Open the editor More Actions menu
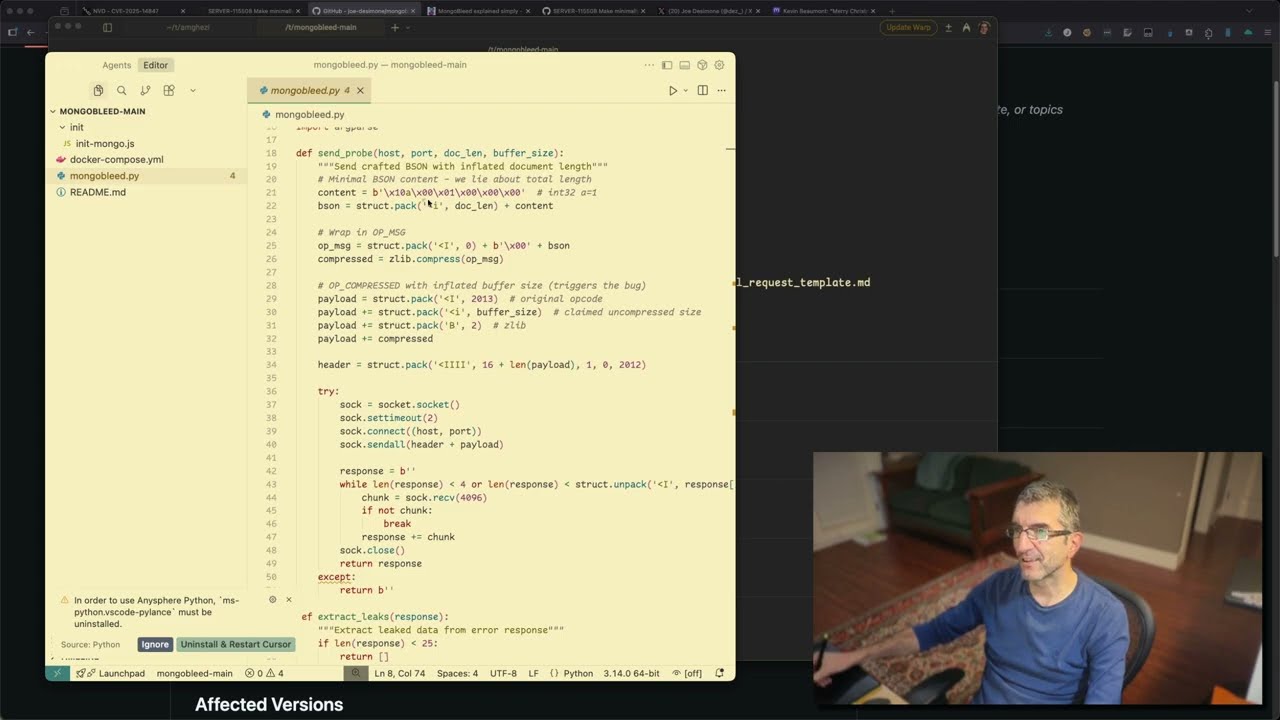This screenshot has width=1280, height=720. pyautogui.click(x=721, y=90)
